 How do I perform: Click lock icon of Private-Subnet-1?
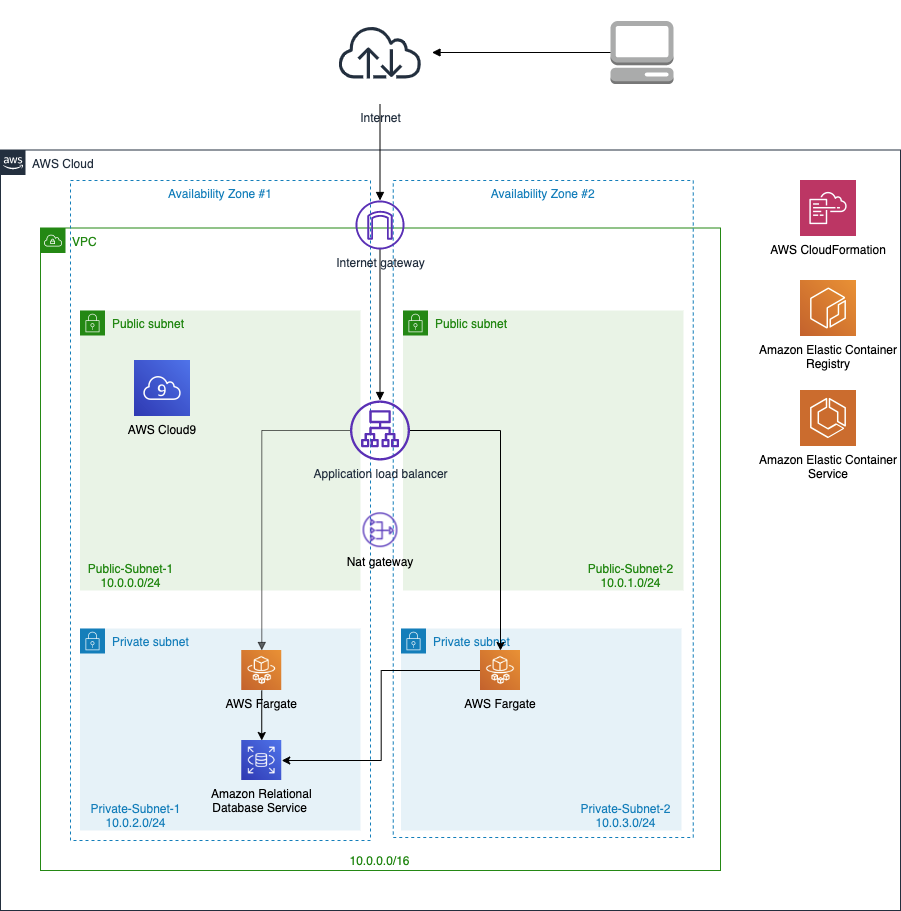[x=92, y=641]
